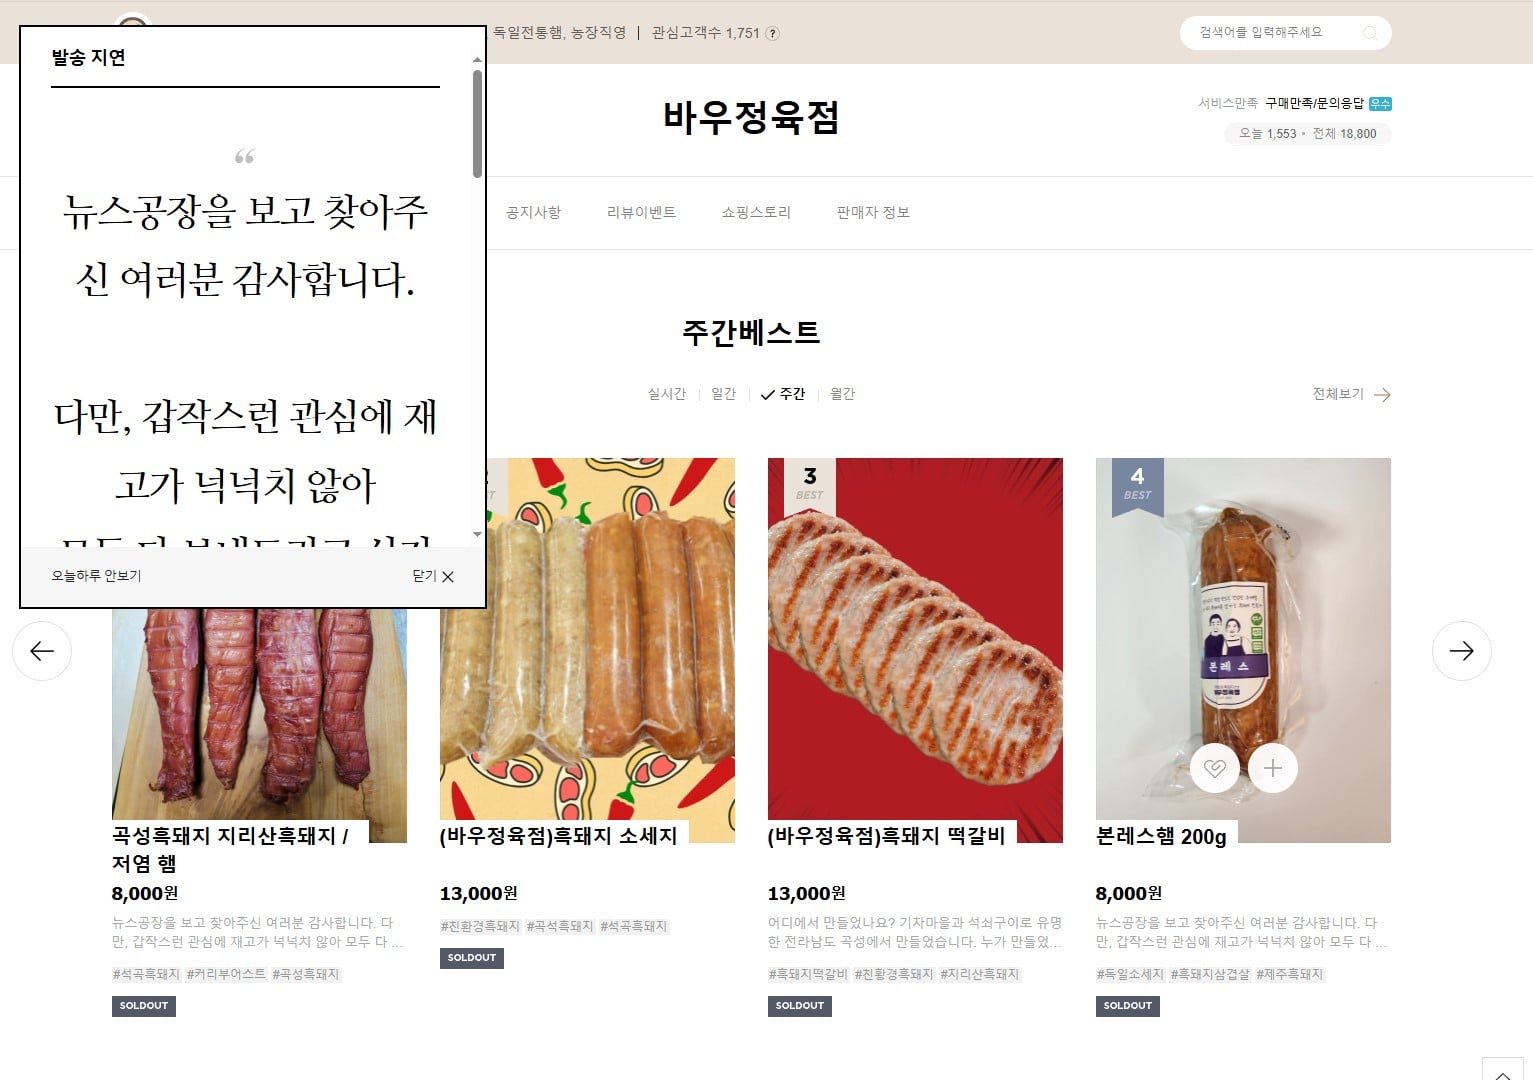Viewport: 1533px width, 1080px height.
Task: Click the 독일전통햄, 농장직영 store tagline
Action: (559, 33)
